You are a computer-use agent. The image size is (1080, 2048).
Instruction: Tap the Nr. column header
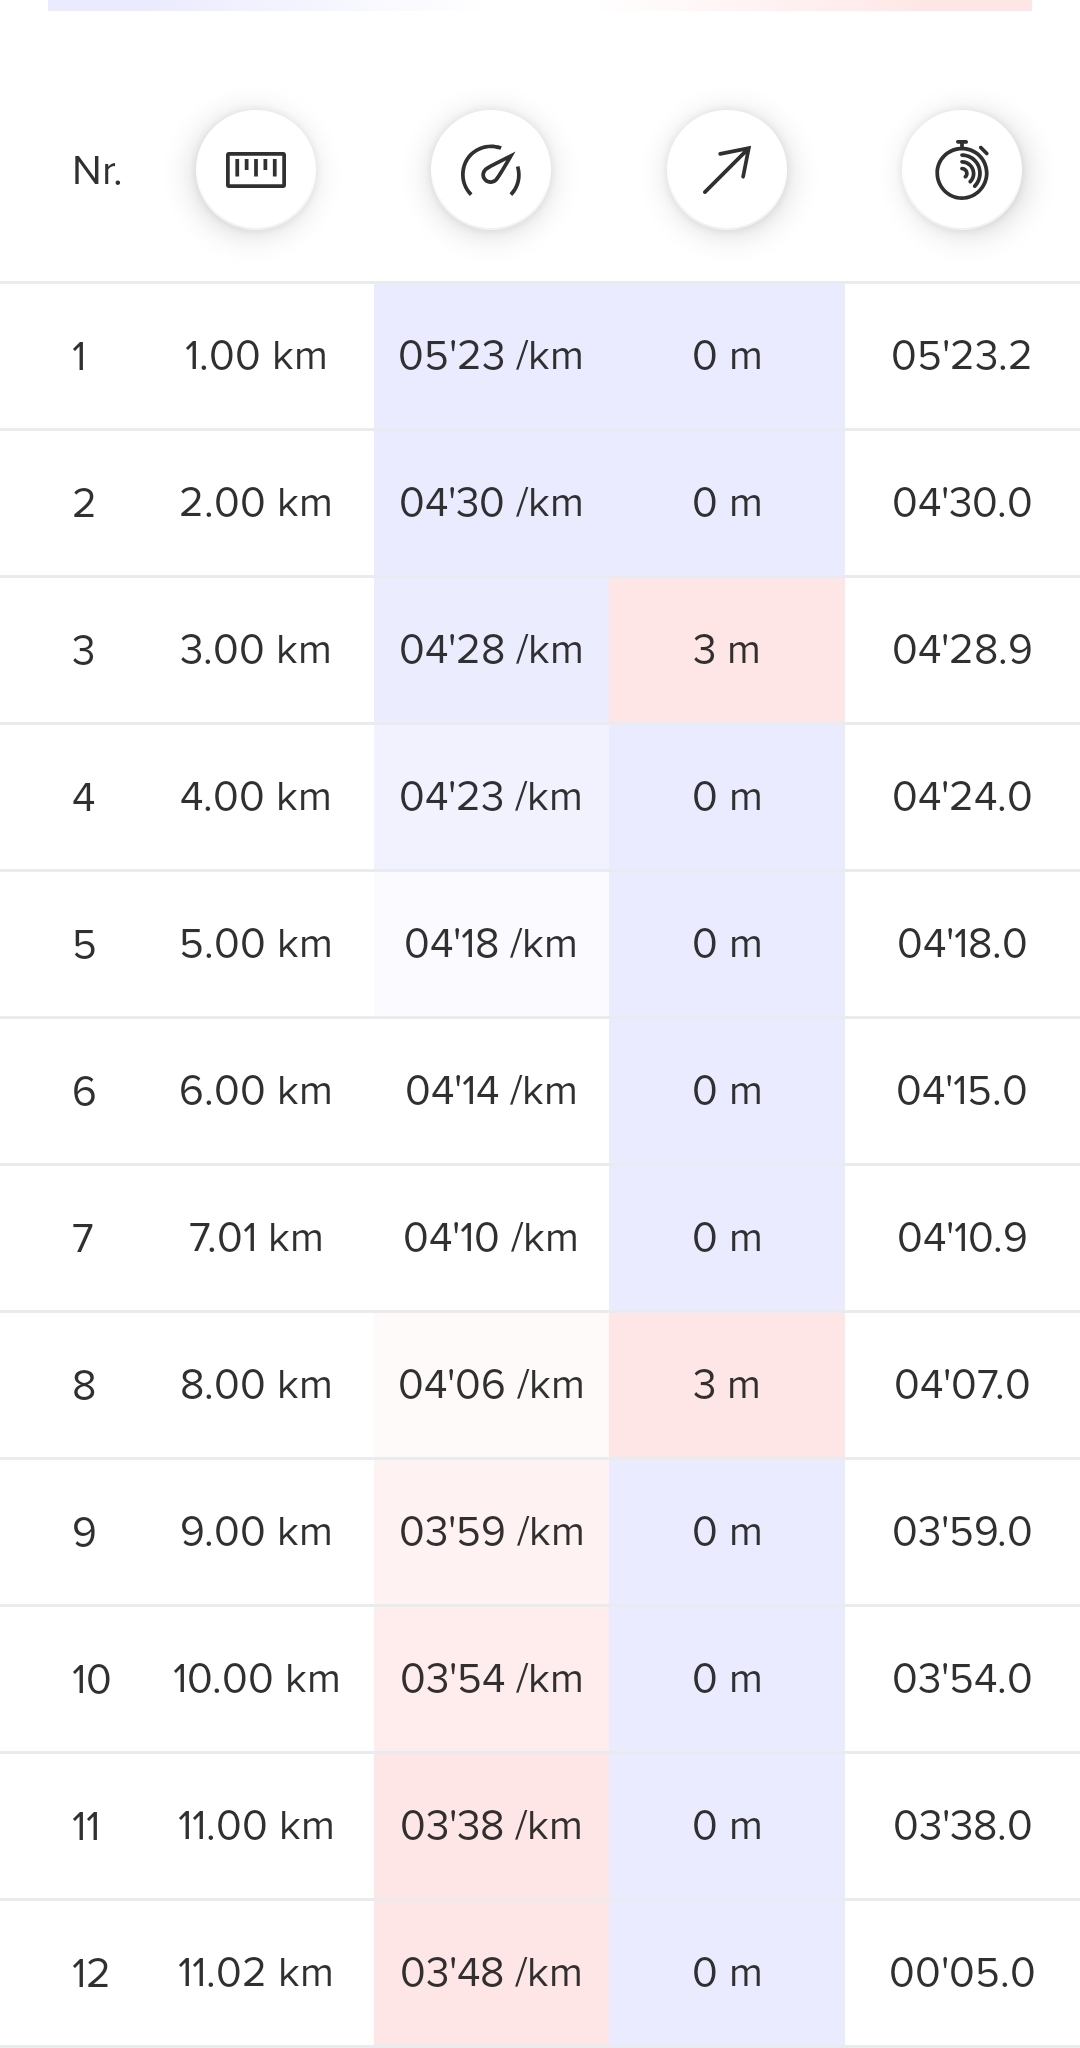[x=97, y=171]
